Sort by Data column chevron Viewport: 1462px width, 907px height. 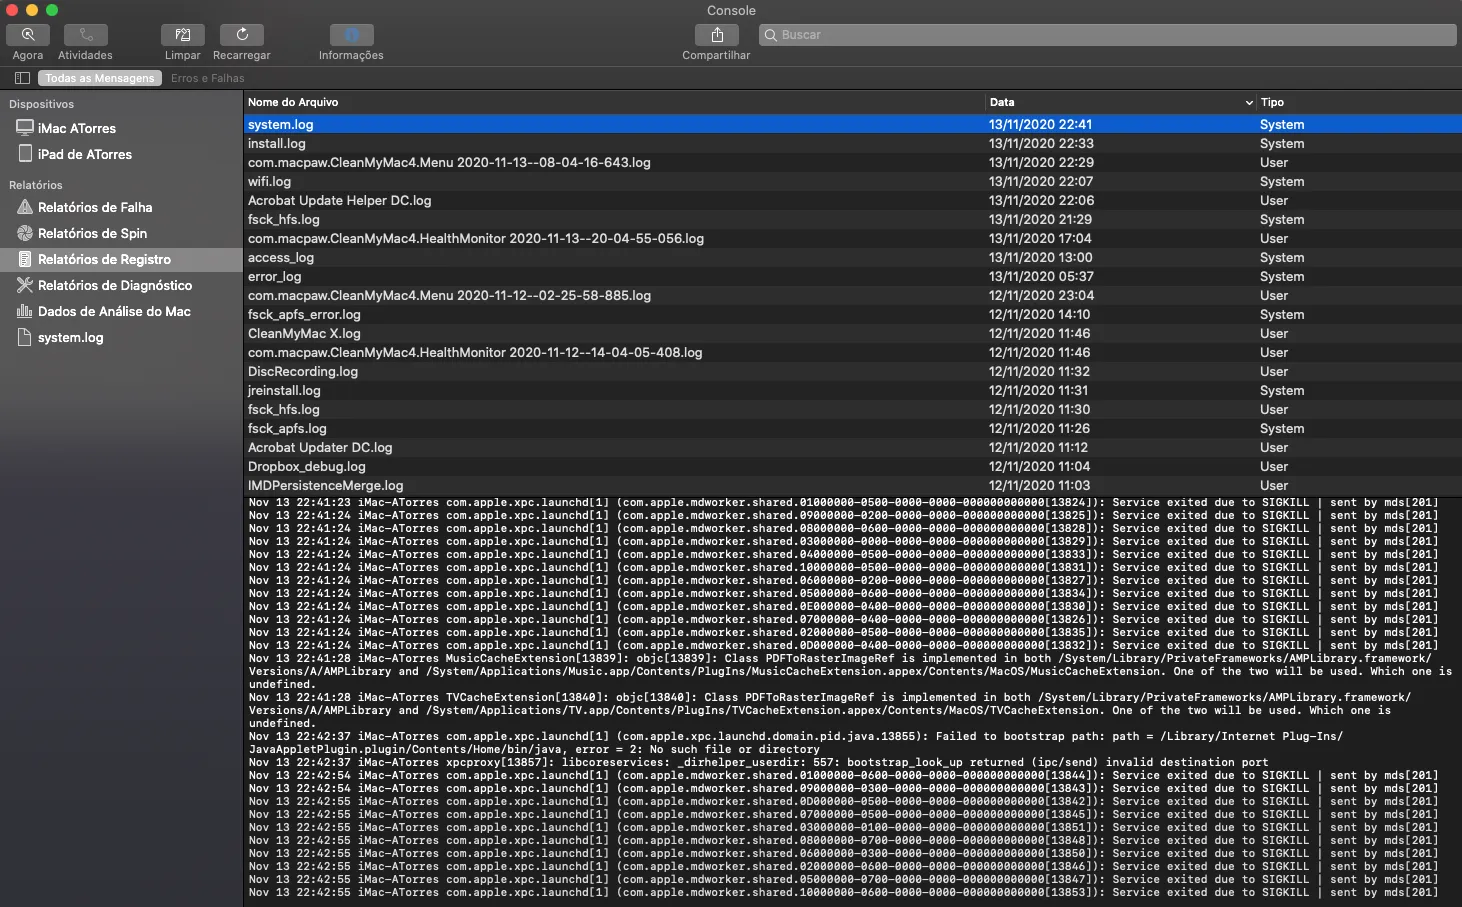pyautogui.click(x=1249, y=103)
